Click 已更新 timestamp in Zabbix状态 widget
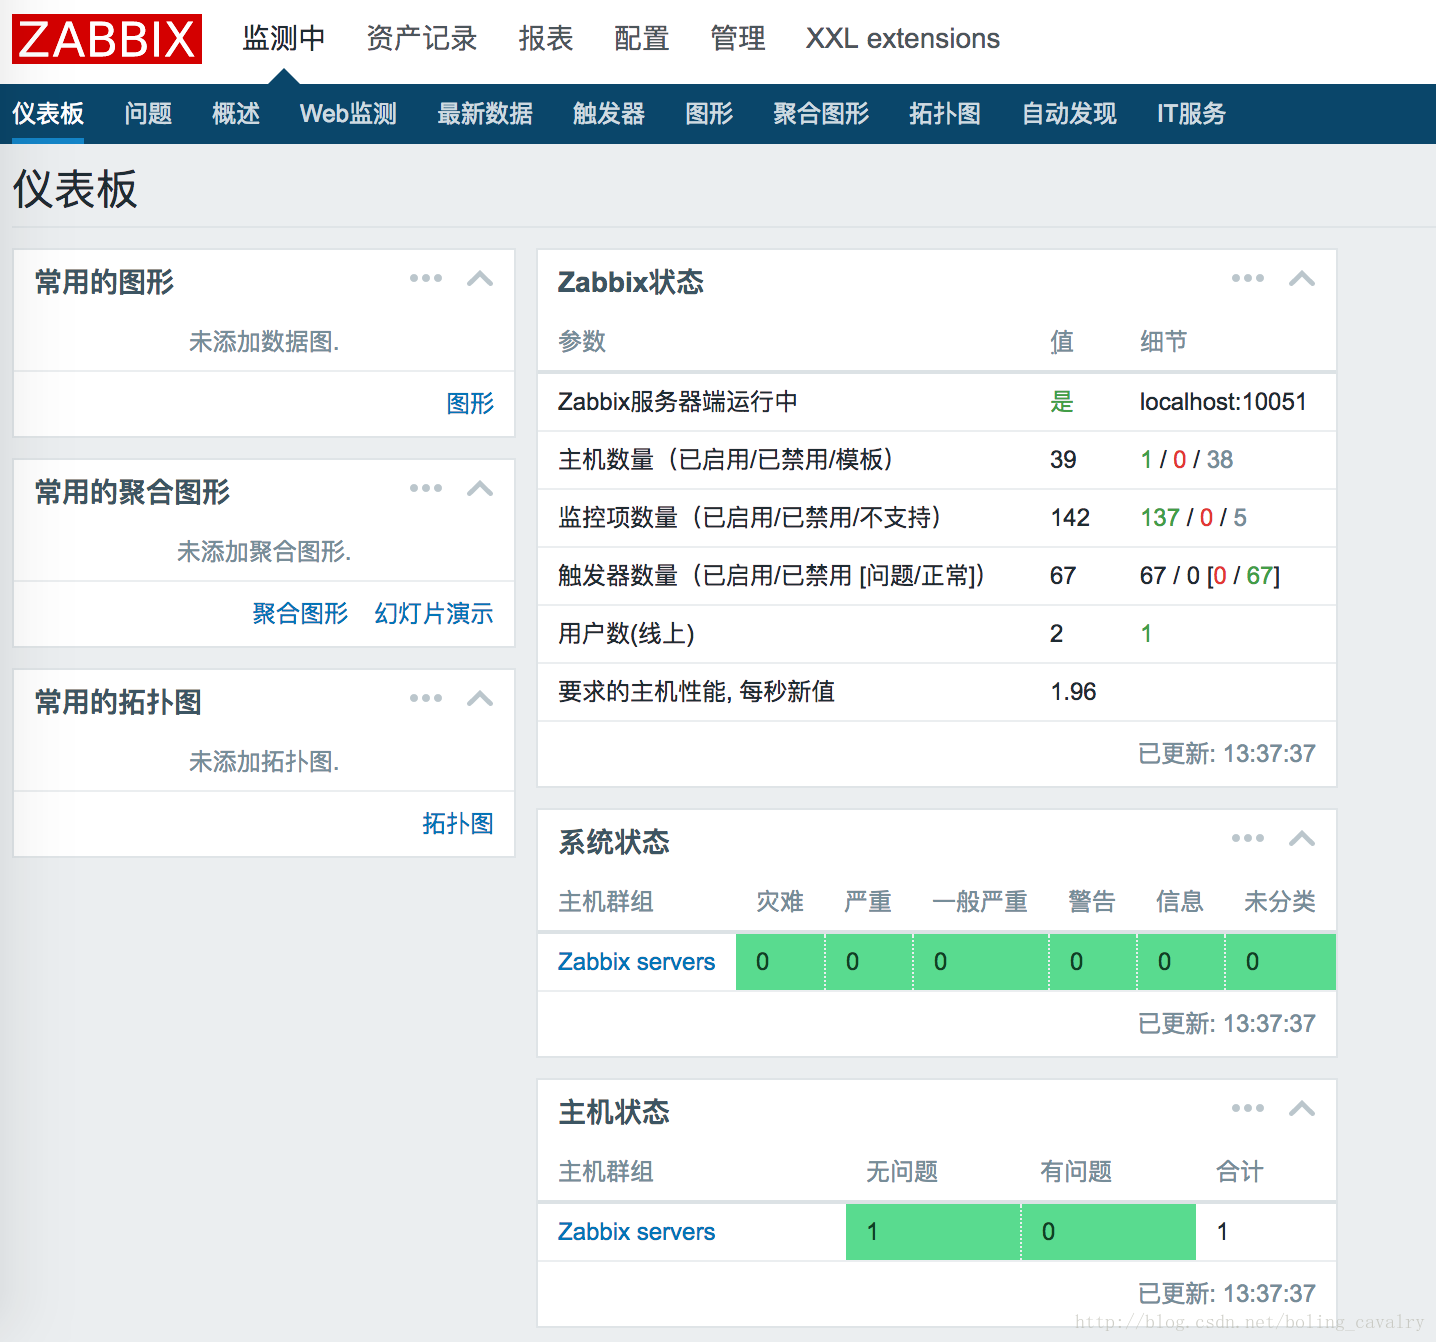The width and height of the screenshot is (1436, 1342). click(x=1227, y=753)
